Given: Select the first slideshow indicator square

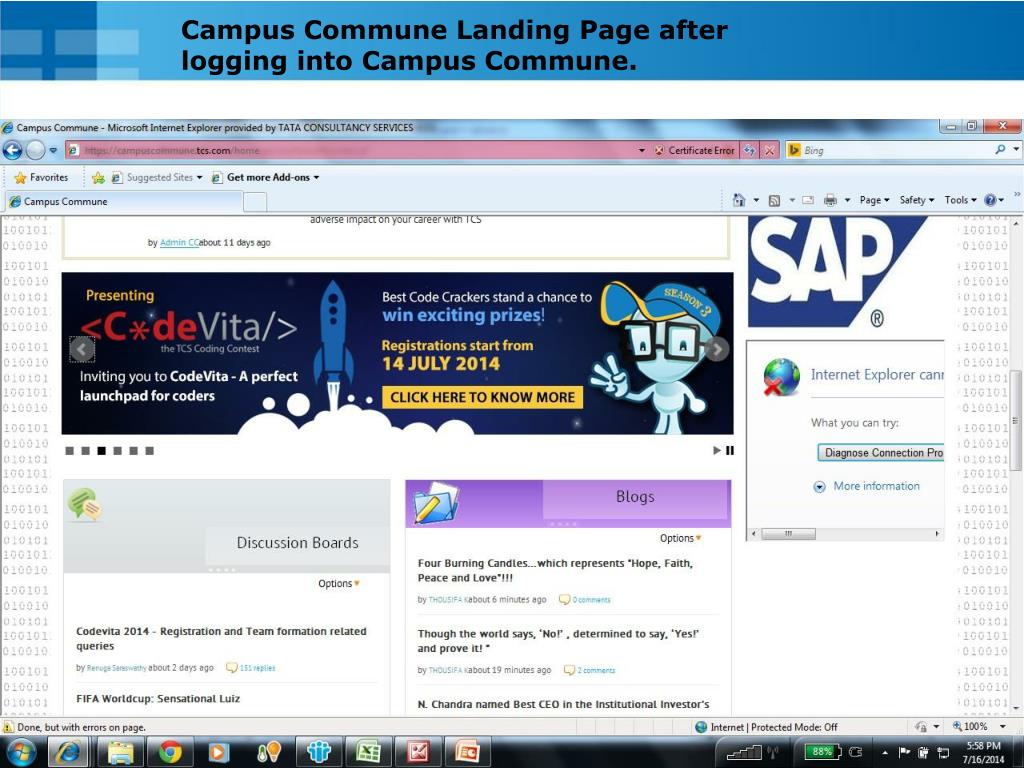Looking at the screenshot, I should point(69,451).
